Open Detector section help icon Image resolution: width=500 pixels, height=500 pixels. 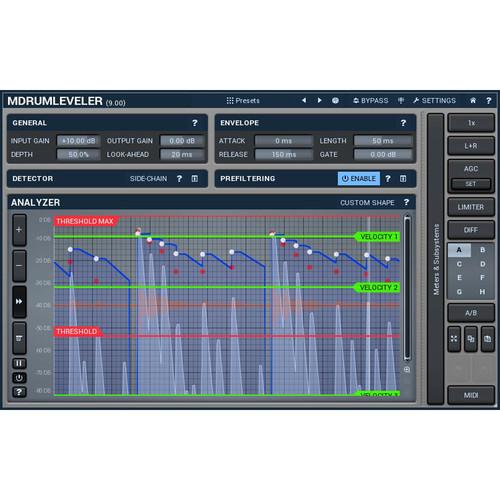(179, 179)
